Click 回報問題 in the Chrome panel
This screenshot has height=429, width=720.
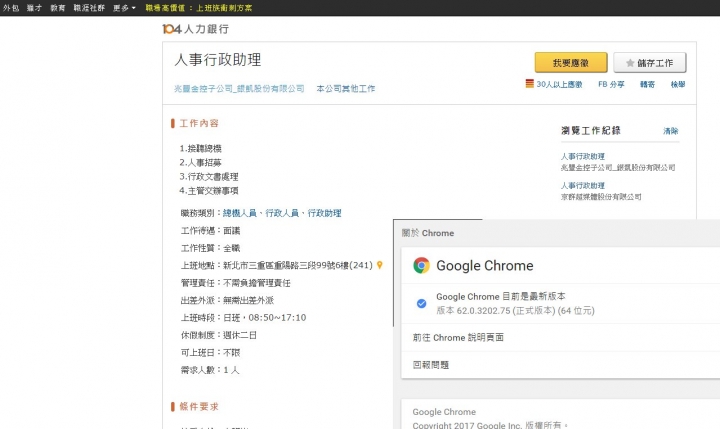pyautogui.click(x=434, y=364)
